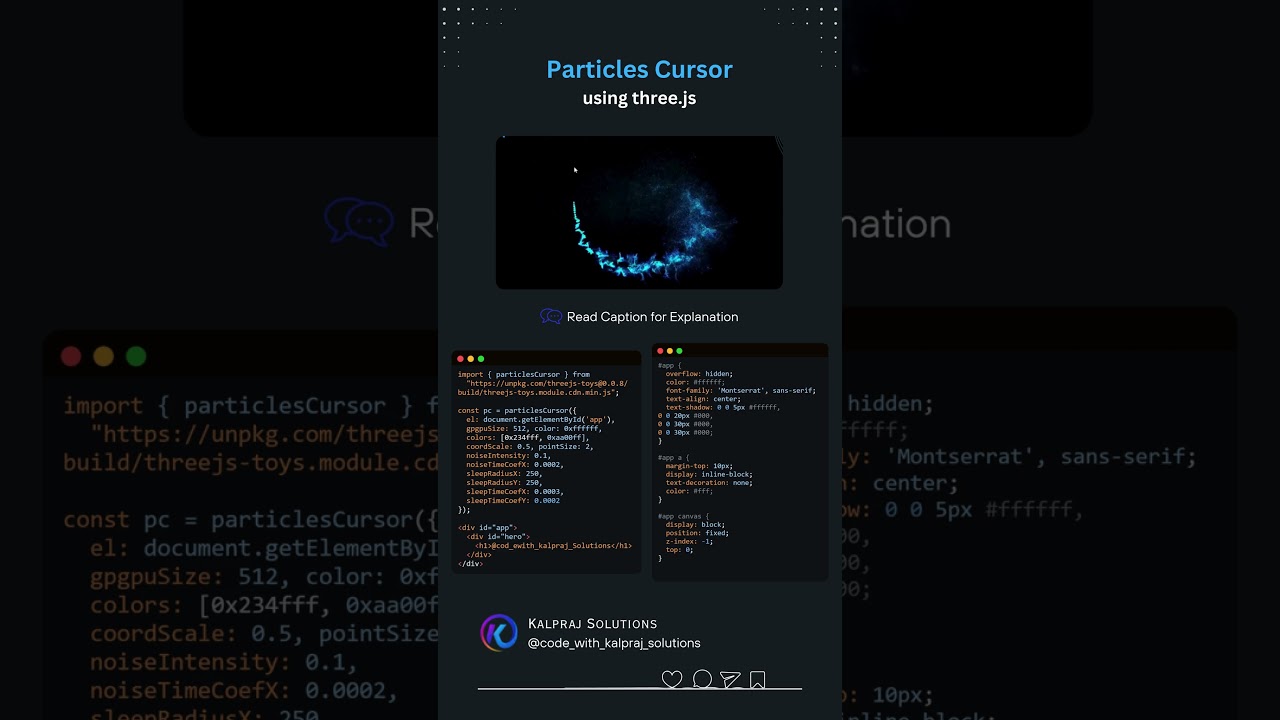This screenshot has width=1280, height=720.
Task: Click 'build/threejs-toys.module.cdn.min.js' line
Action: coord(538,392)
